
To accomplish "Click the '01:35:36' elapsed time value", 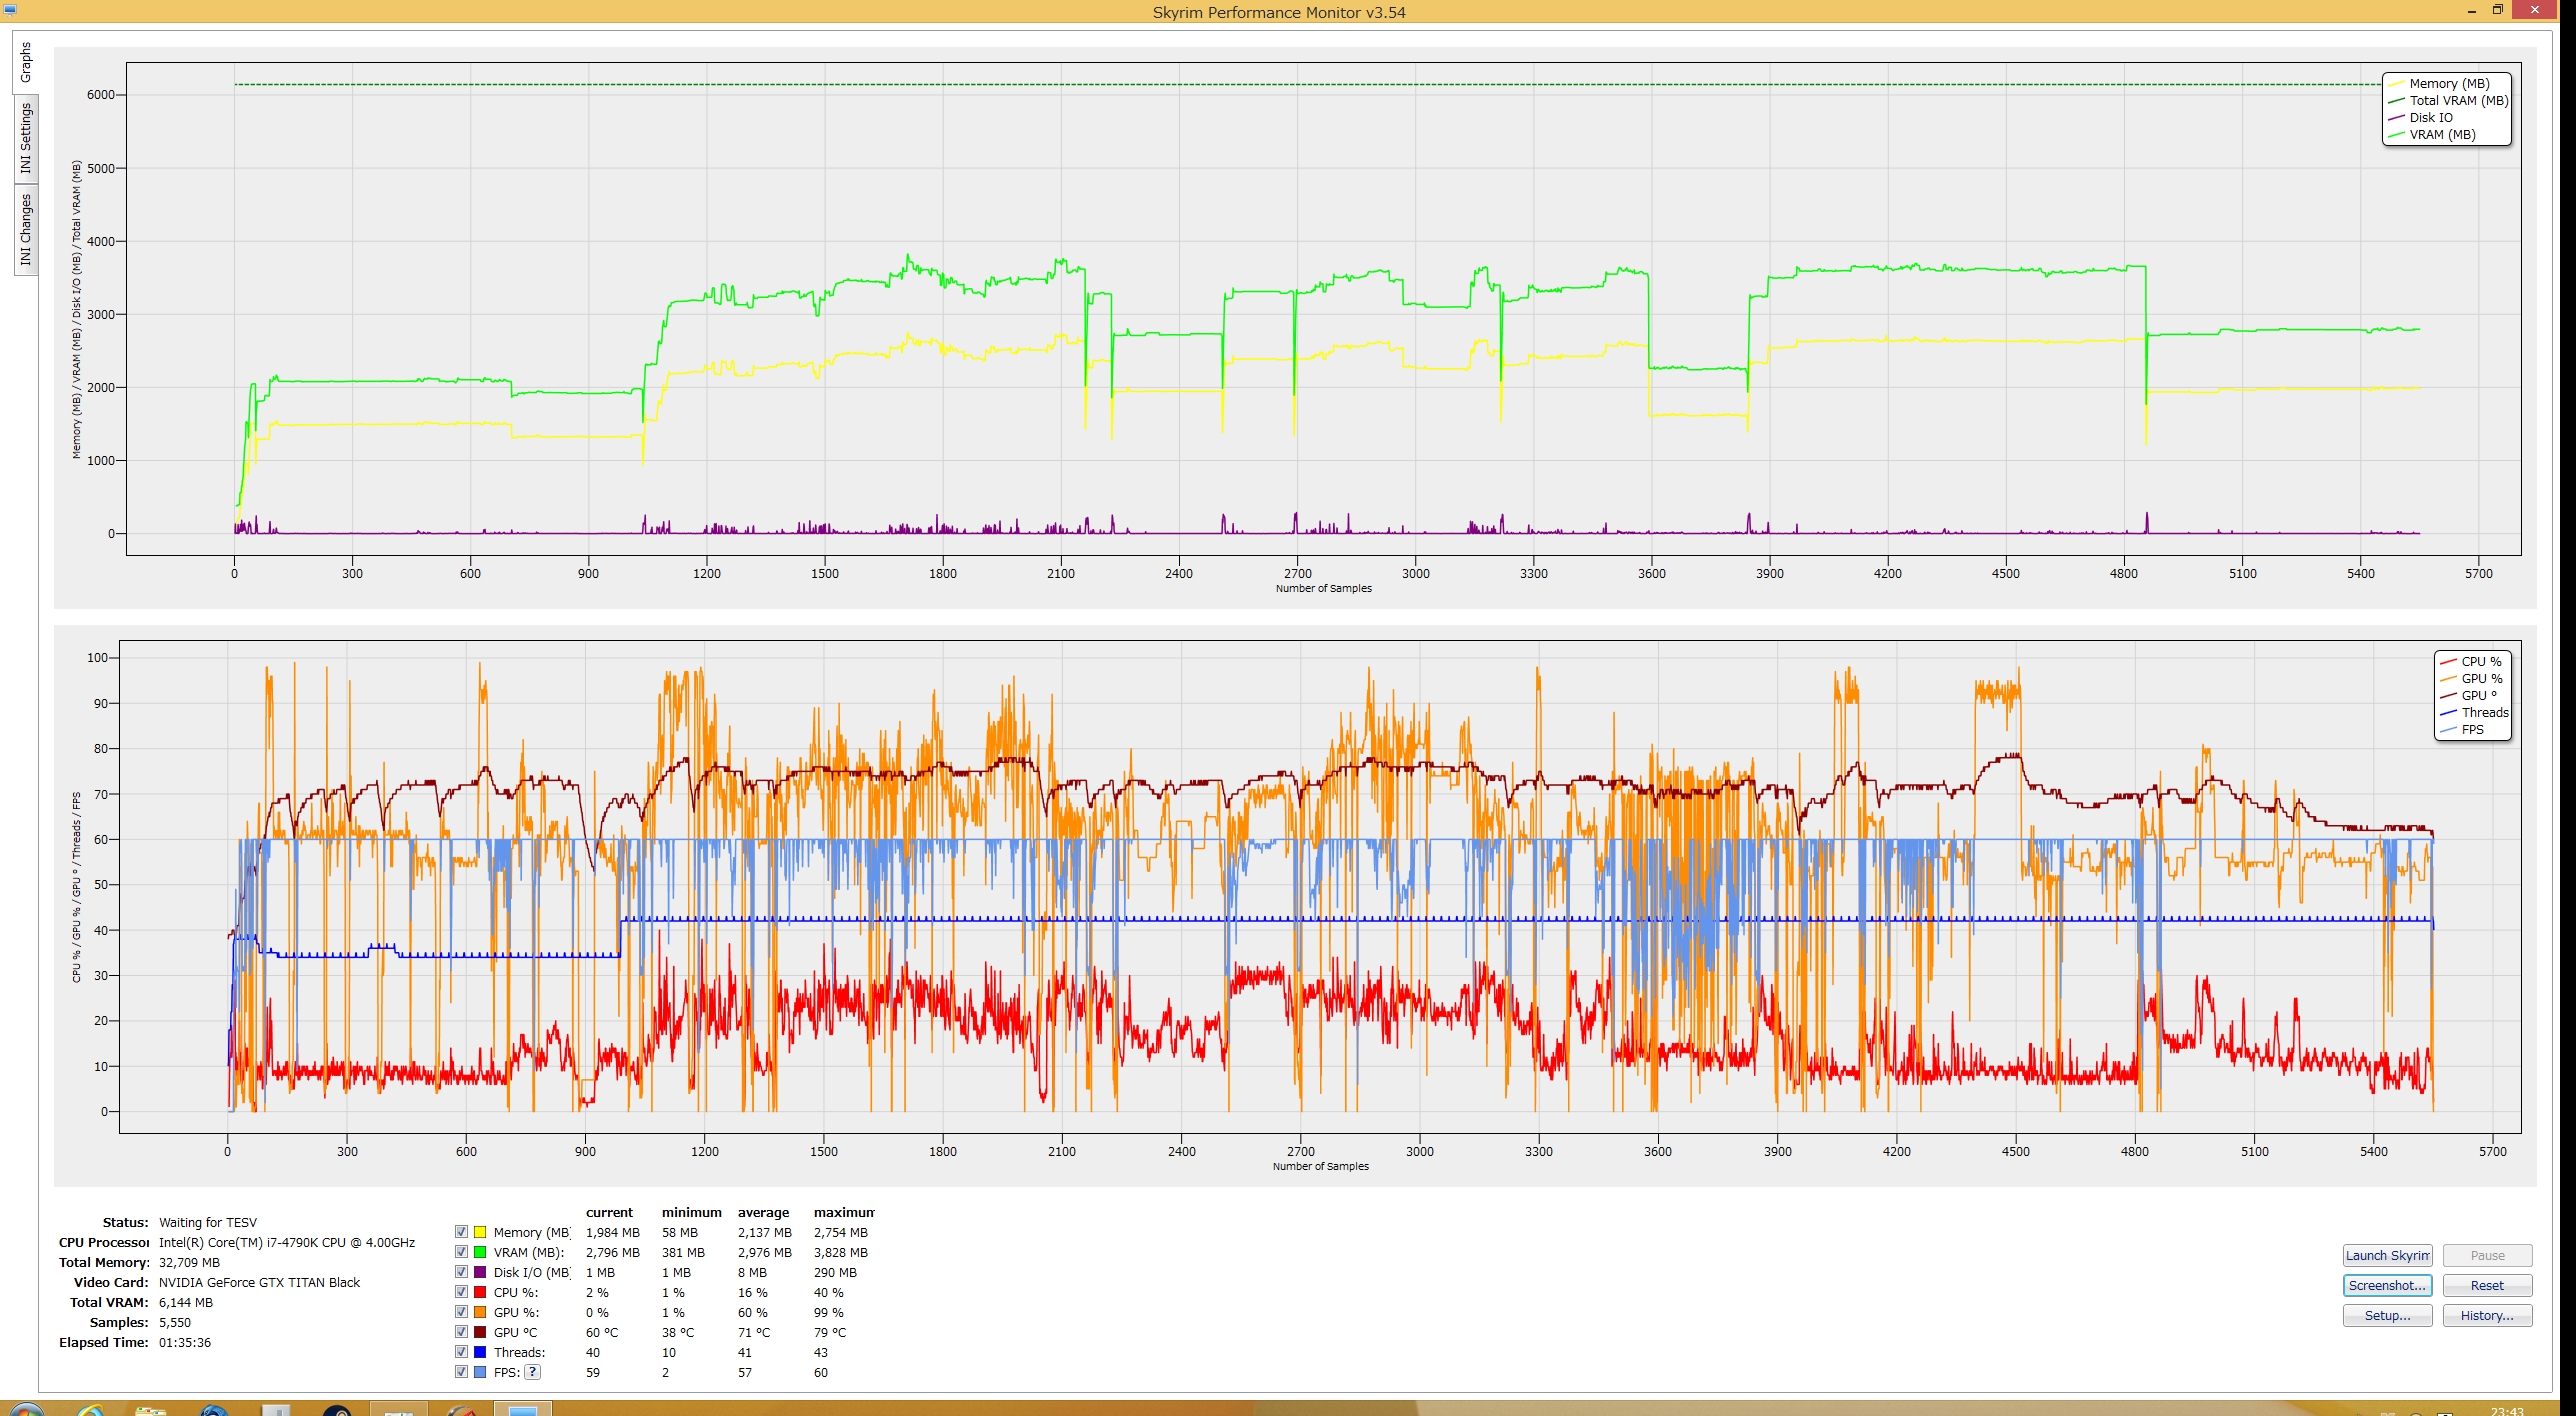I will coord(185,1343).
